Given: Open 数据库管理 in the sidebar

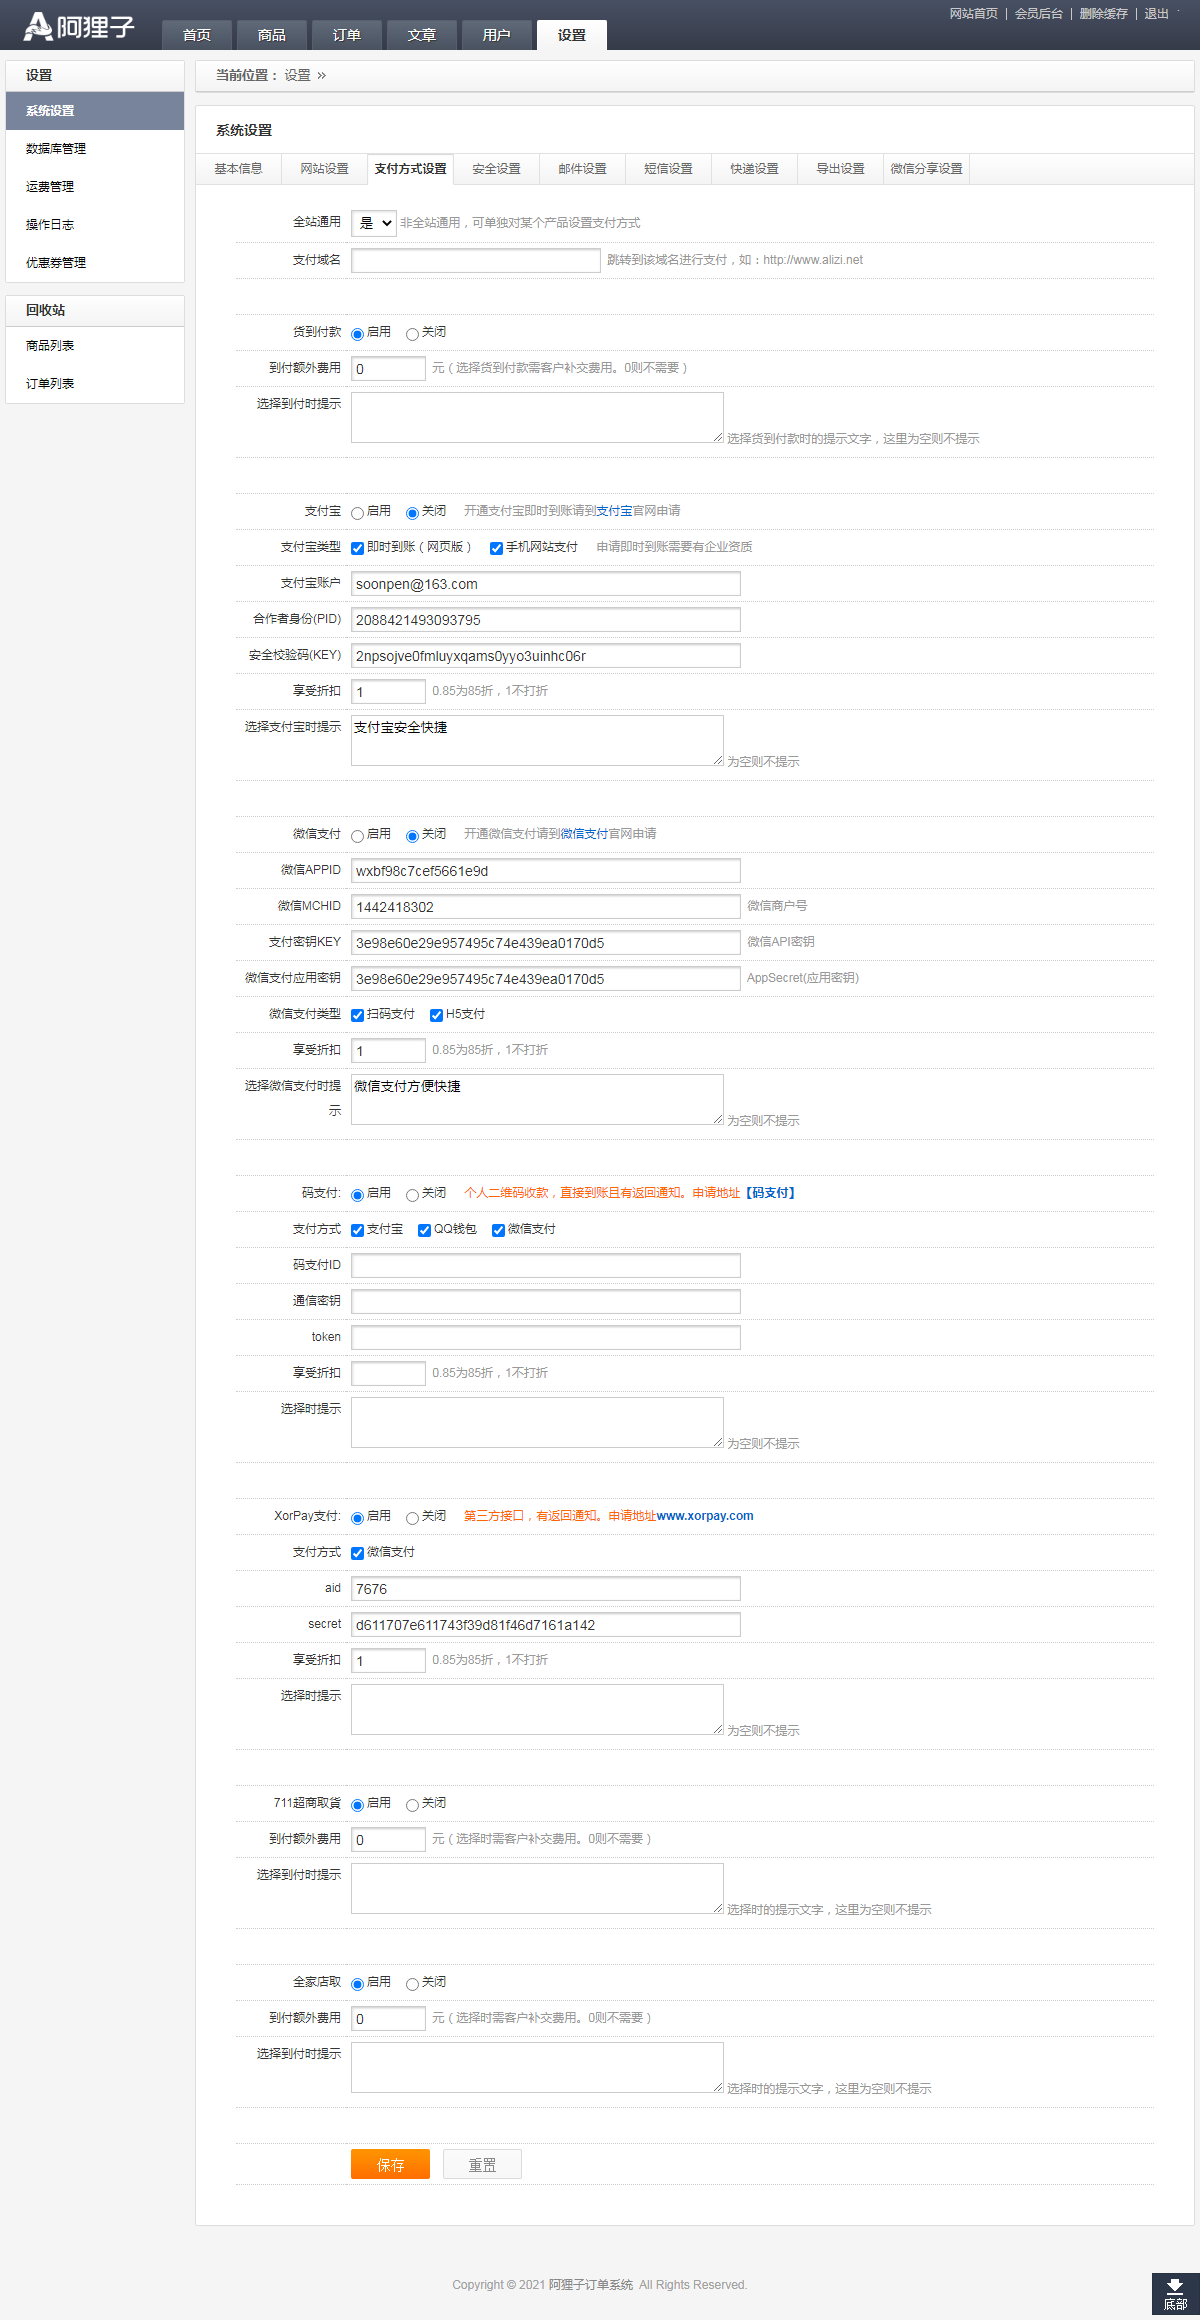Looking at the screenshot, I should pos(56,149).
